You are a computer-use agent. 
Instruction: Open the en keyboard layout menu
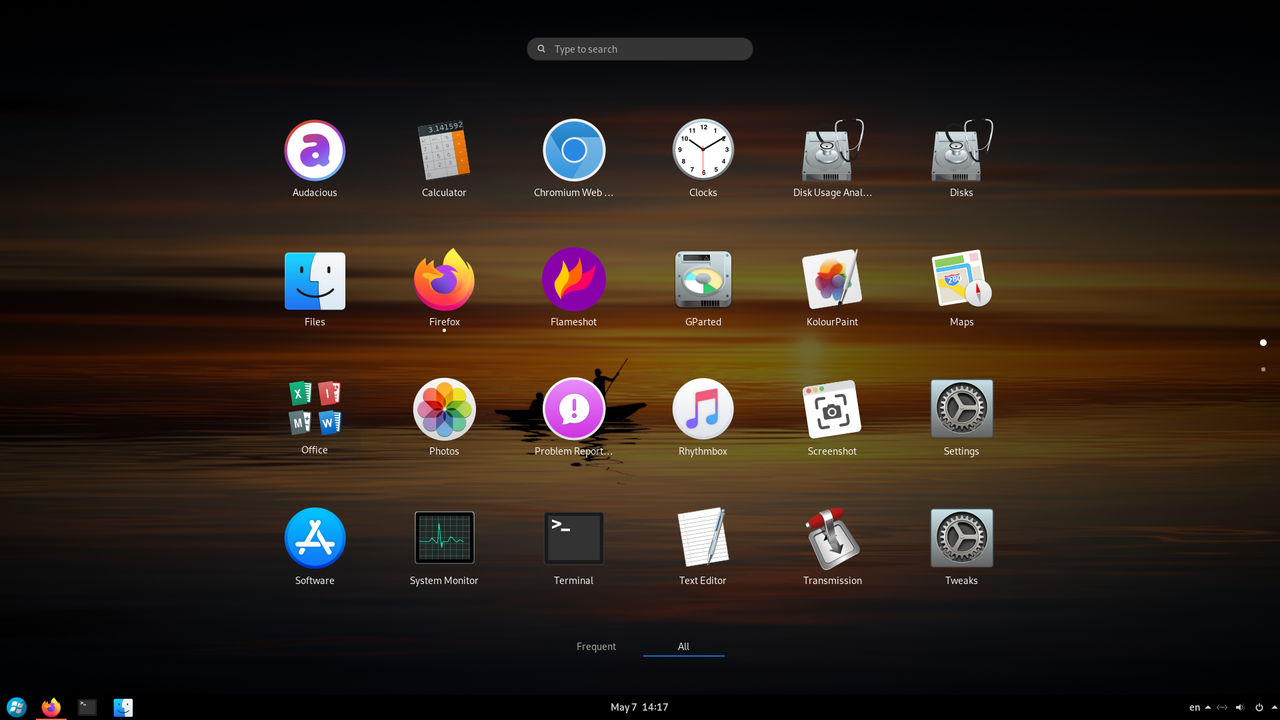[x=1199, y=707]
